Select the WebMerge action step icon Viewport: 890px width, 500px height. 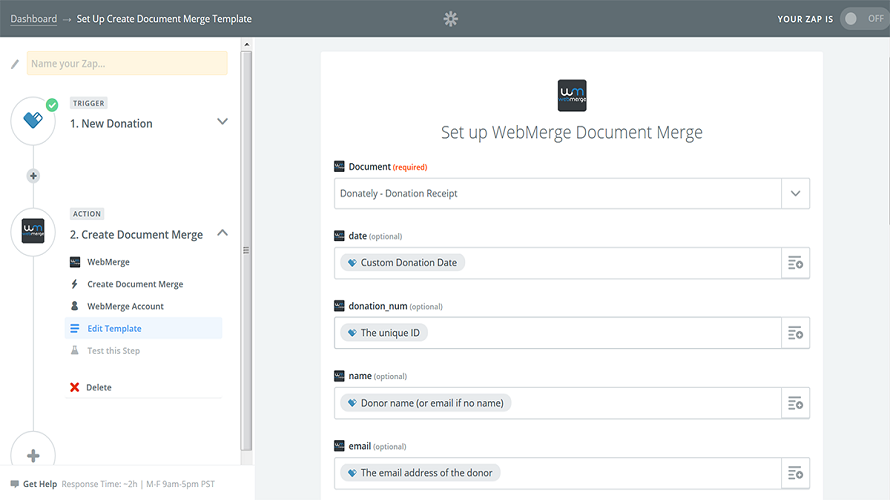[x=33, y=232]
